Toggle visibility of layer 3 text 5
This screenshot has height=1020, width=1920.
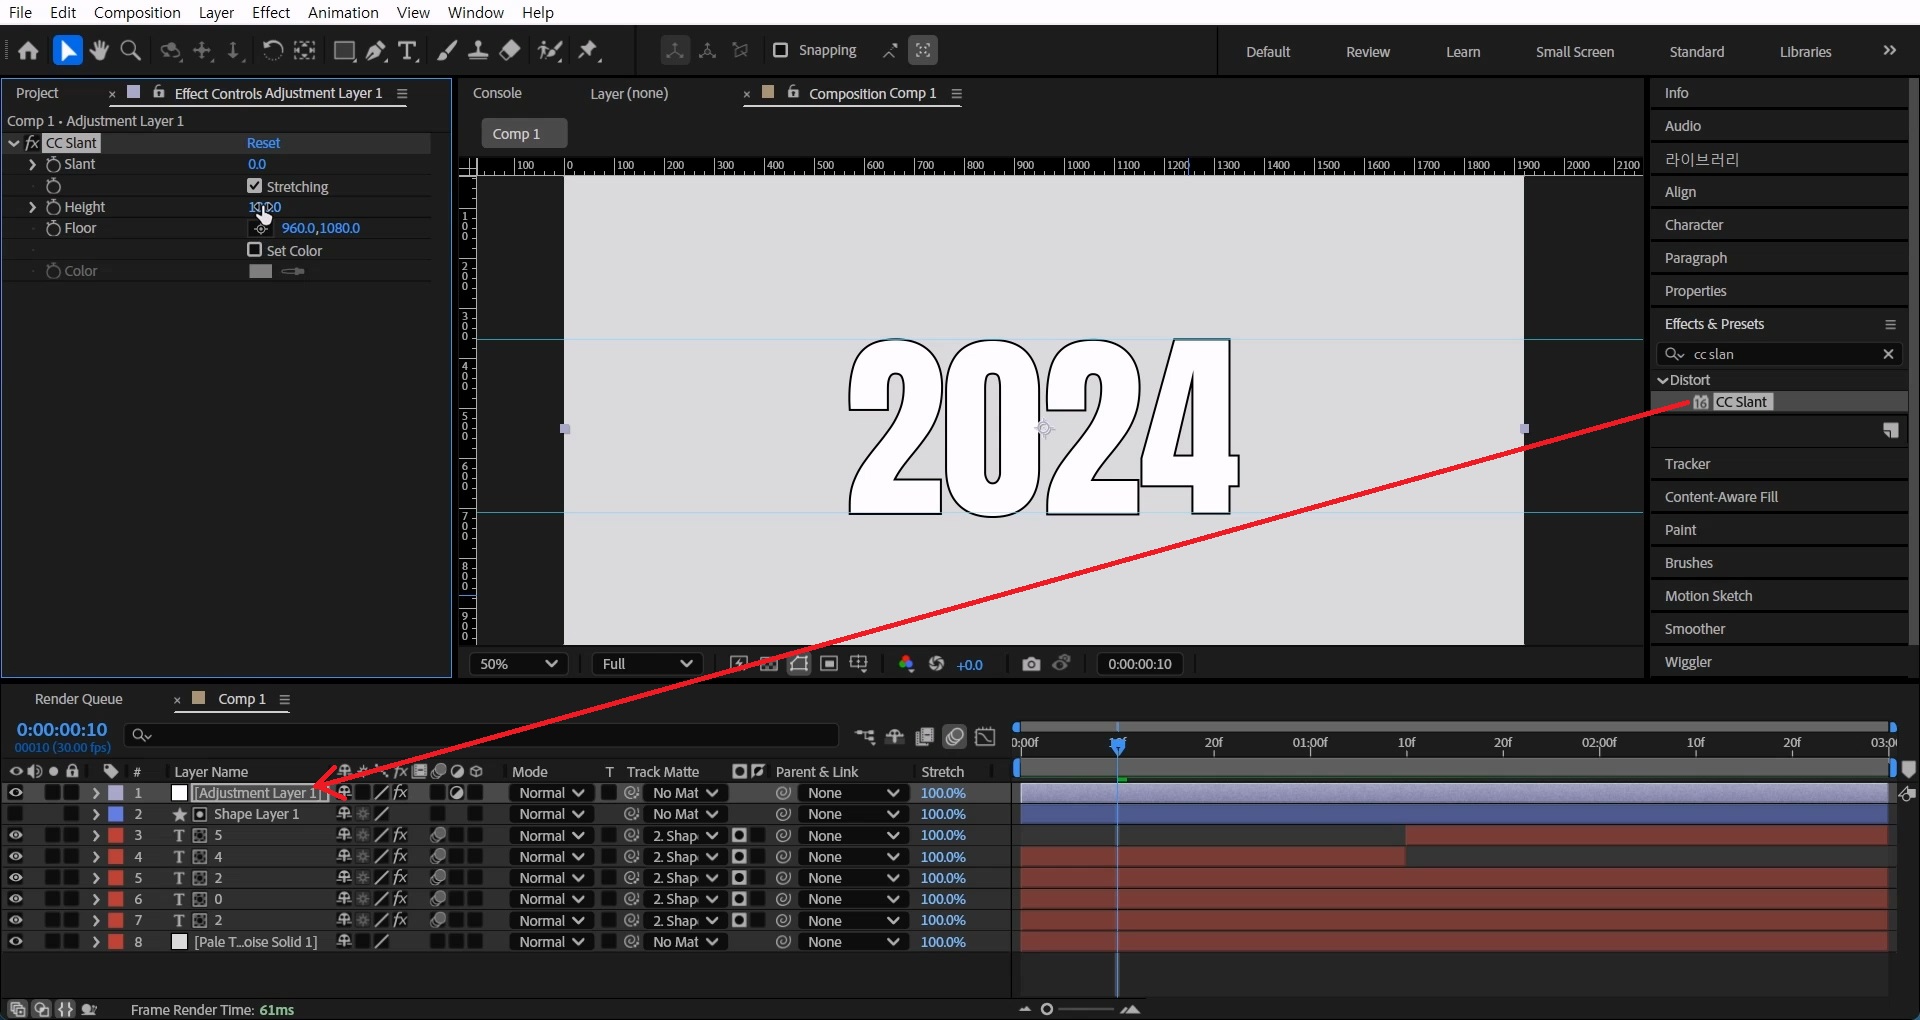[15, 835]
